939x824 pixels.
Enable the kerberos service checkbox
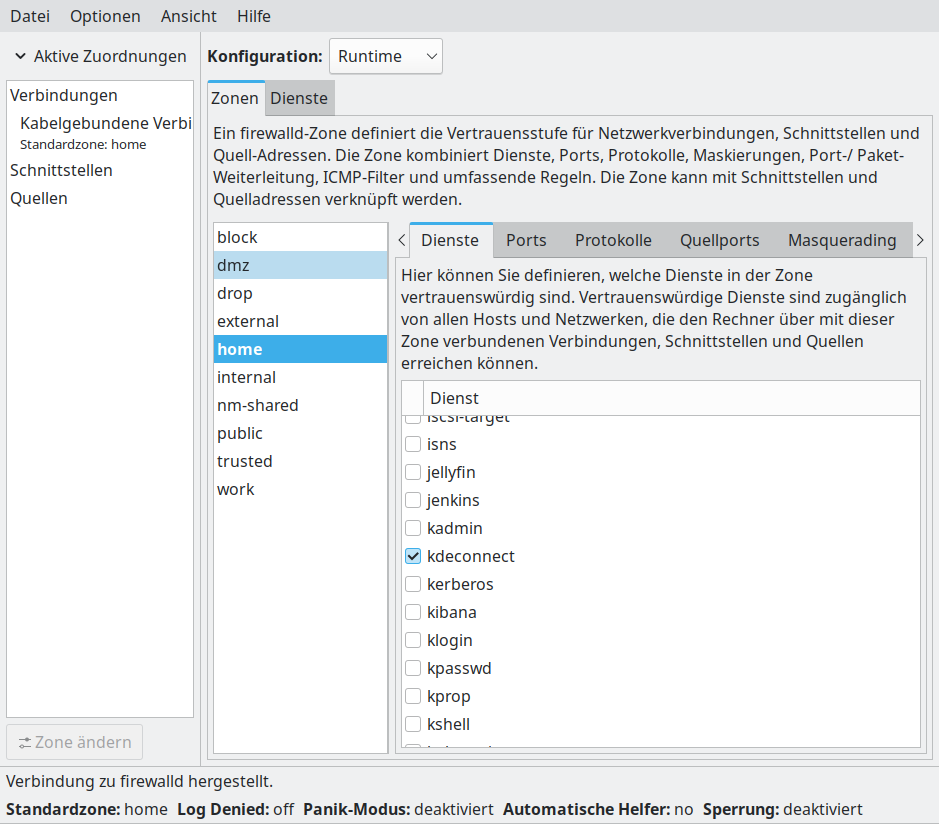(x=413, y=584)
